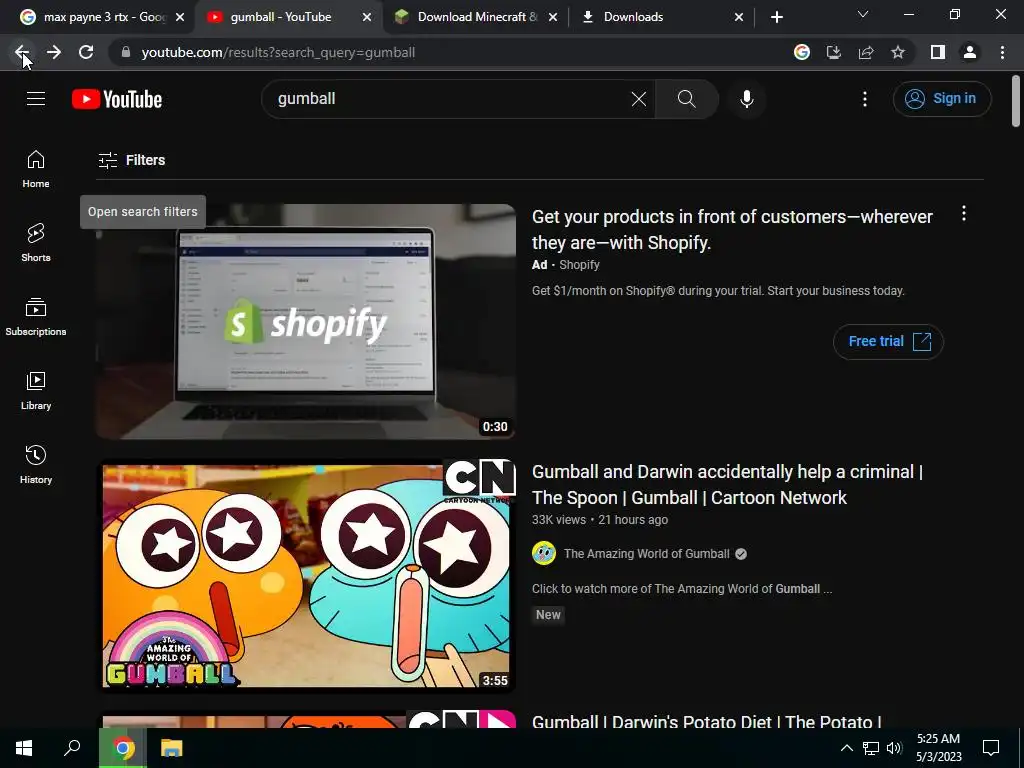Click the Sign in button
This screenshot has width=1024, height=768.
coord(942,99)
